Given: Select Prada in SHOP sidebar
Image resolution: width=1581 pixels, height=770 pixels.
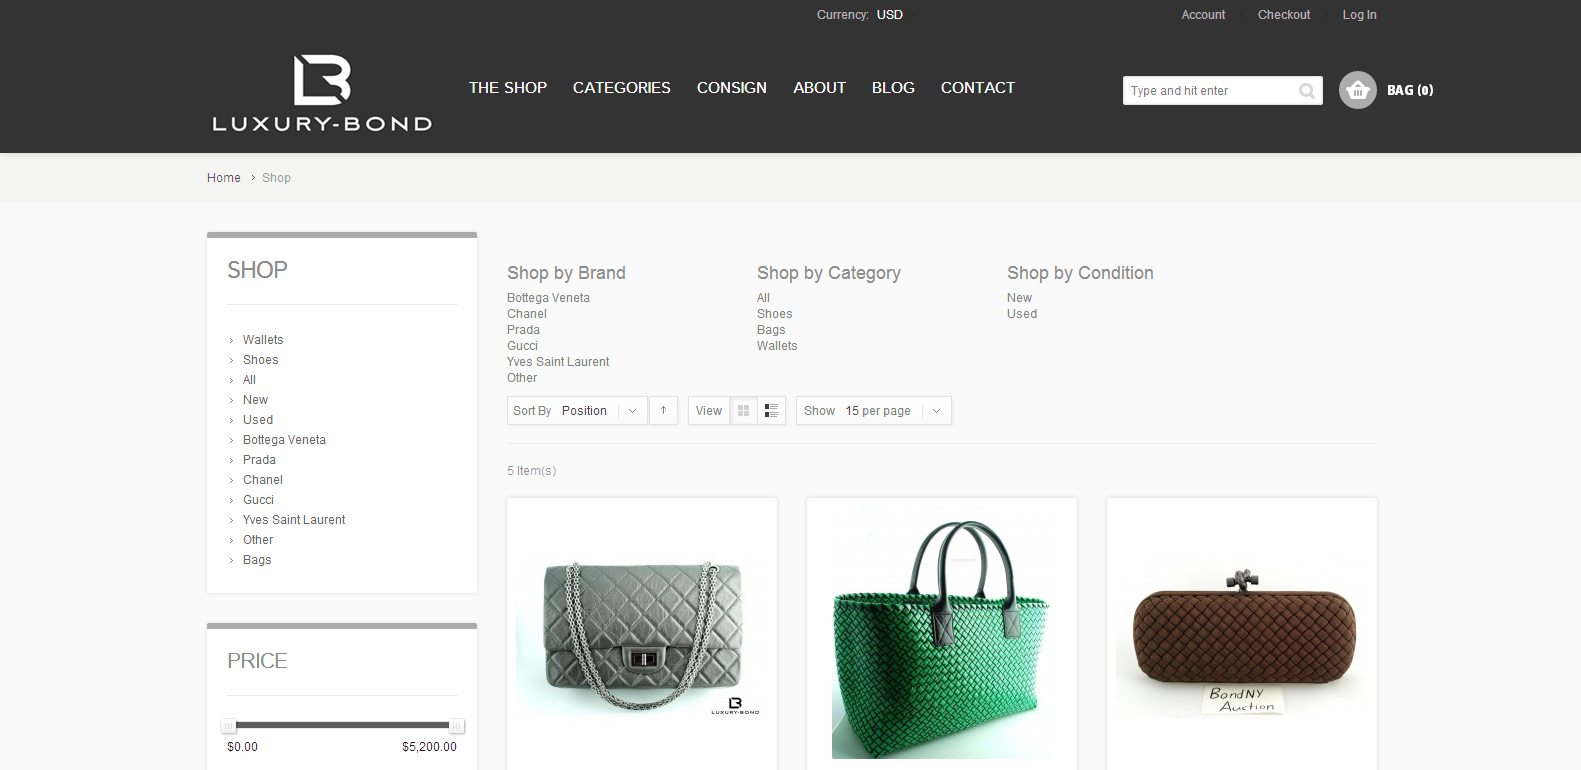Looking at the screenshot, I should [259, 460].
